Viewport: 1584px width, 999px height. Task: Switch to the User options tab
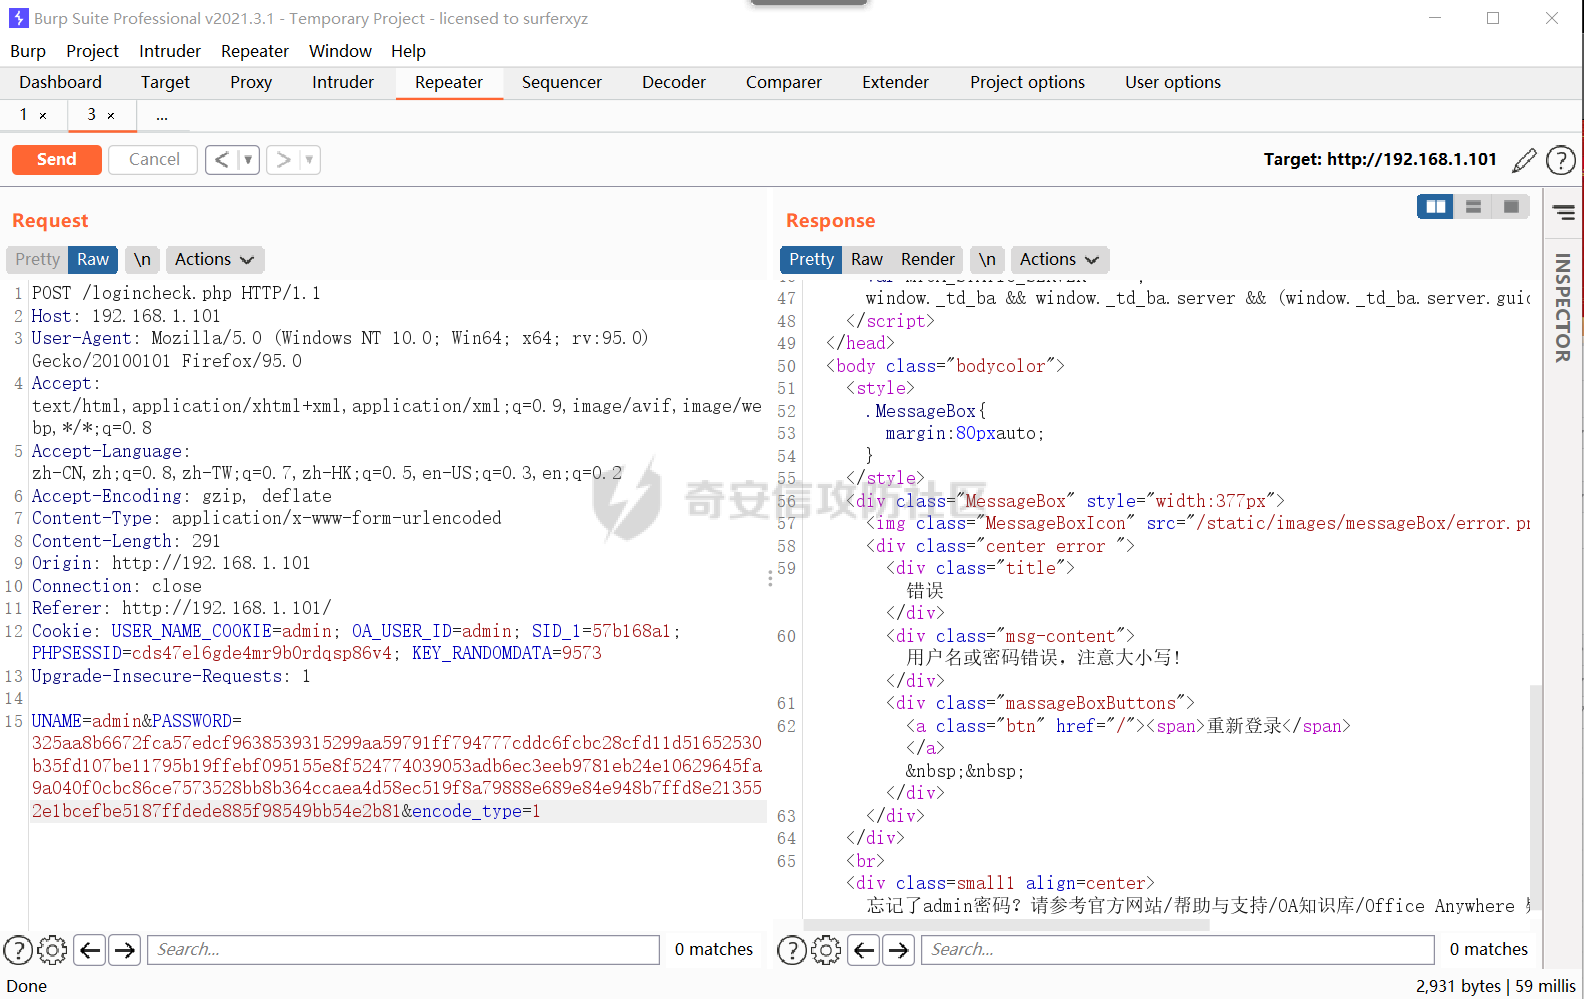tap(1173, 83)
